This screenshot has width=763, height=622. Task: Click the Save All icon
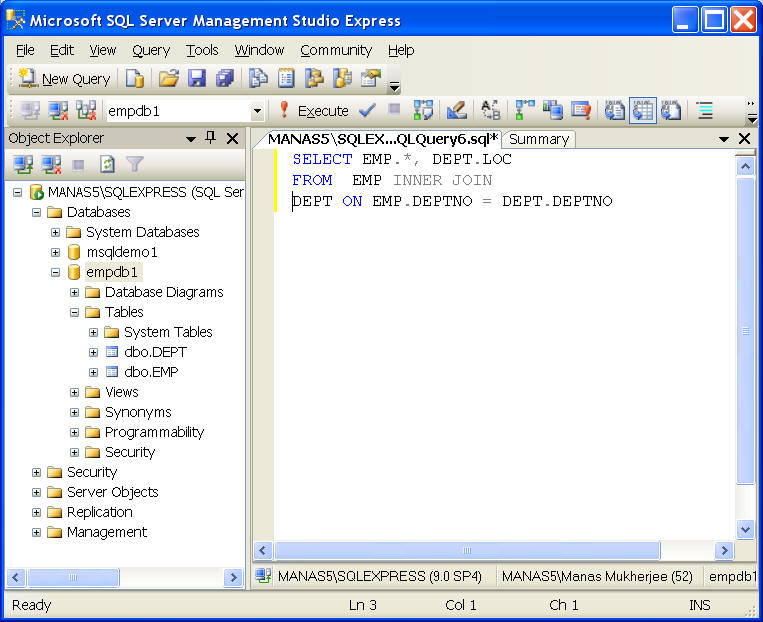(x=225, y=78)
